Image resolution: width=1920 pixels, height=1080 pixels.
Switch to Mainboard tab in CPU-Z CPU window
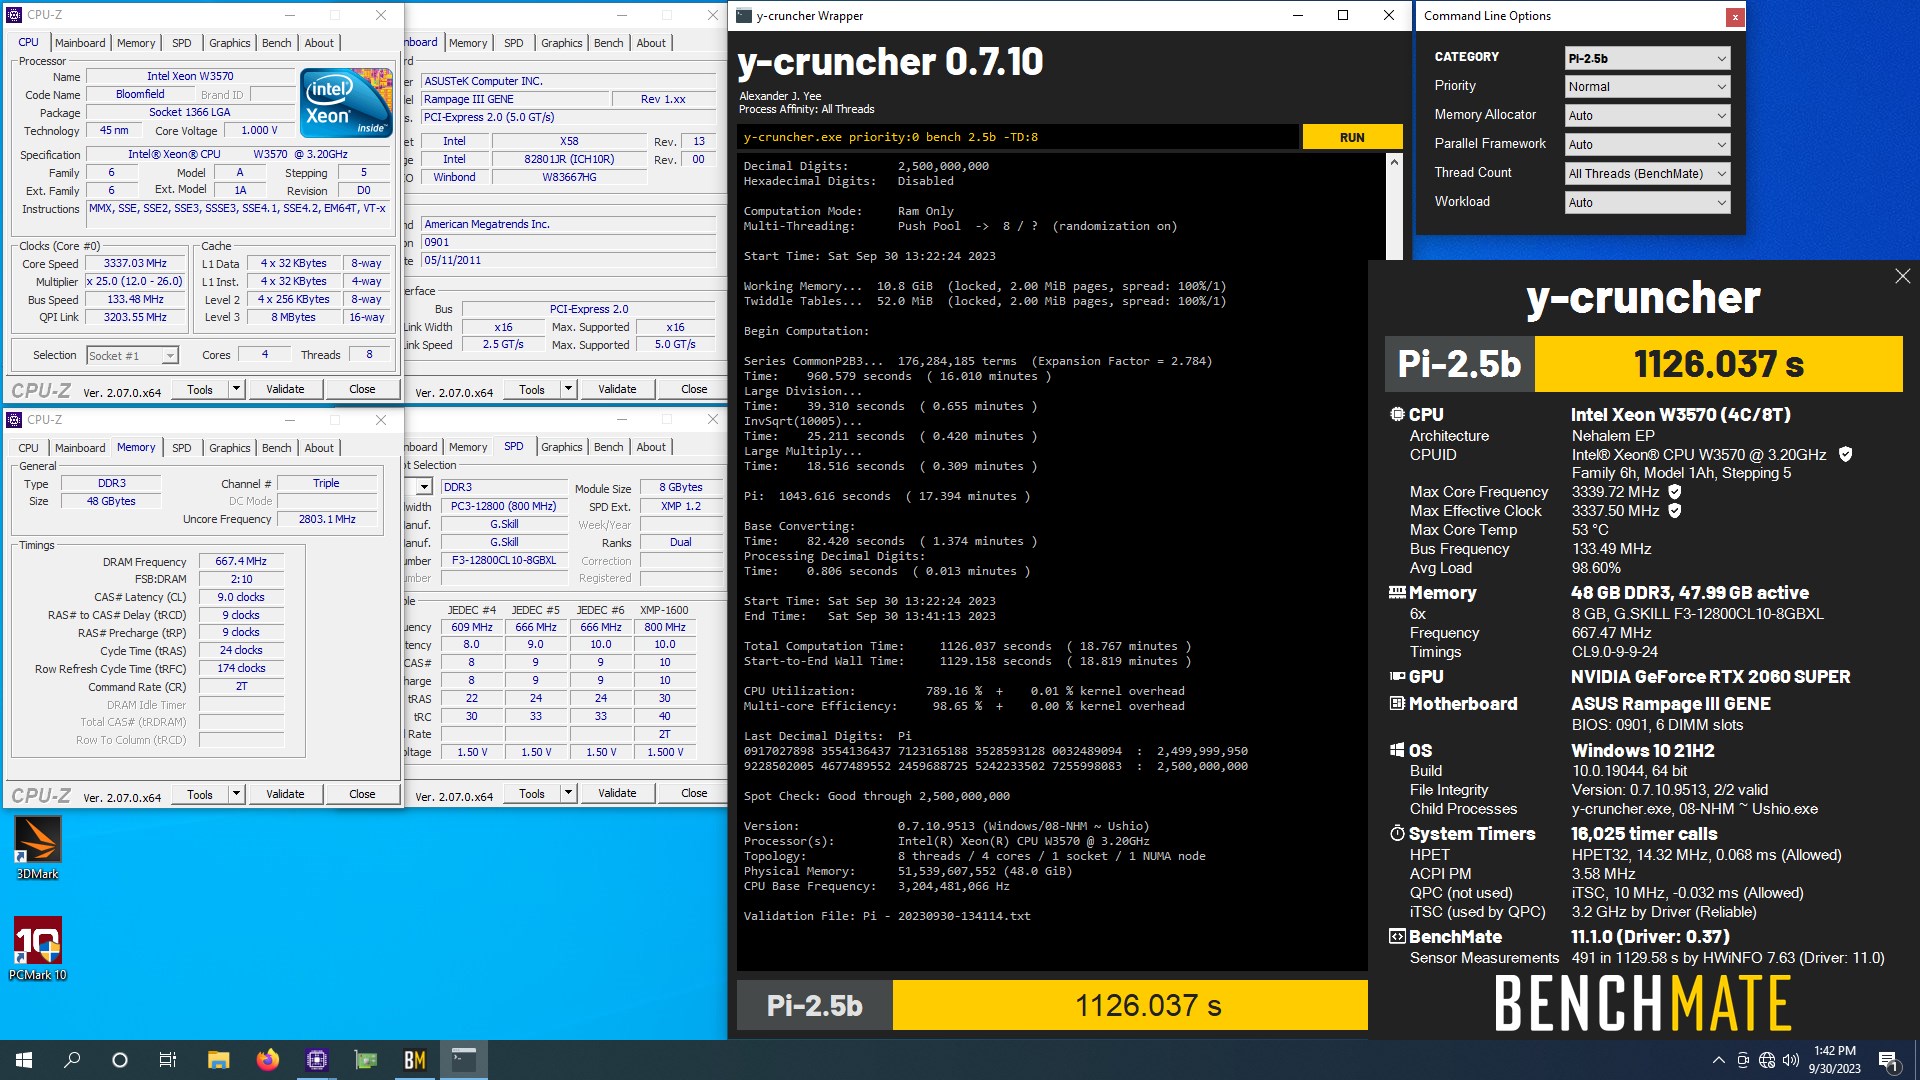(80, 43)
